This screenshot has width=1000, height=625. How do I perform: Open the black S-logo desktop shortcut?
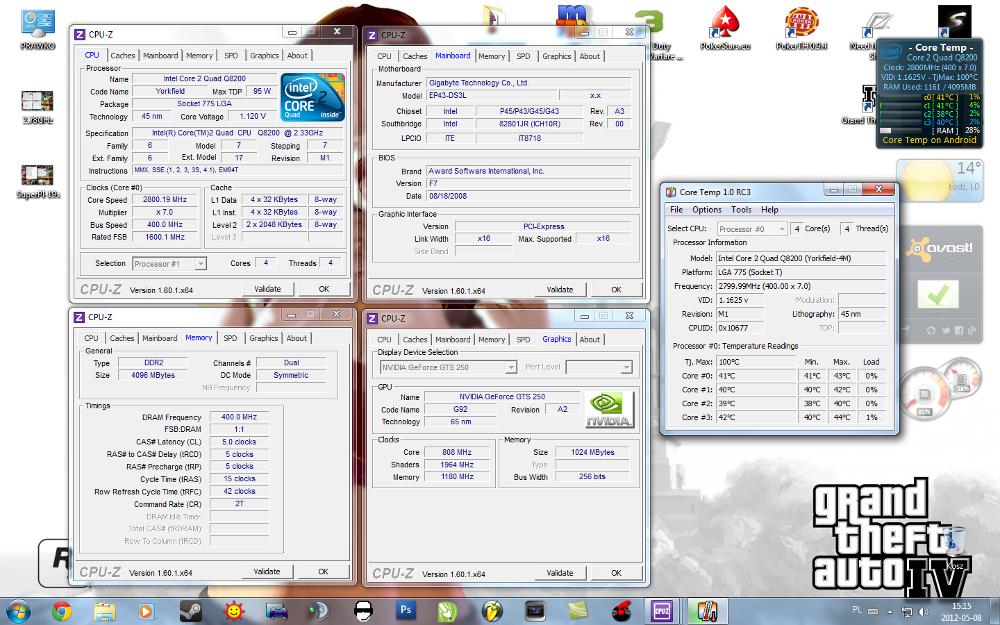click(954, 22)
